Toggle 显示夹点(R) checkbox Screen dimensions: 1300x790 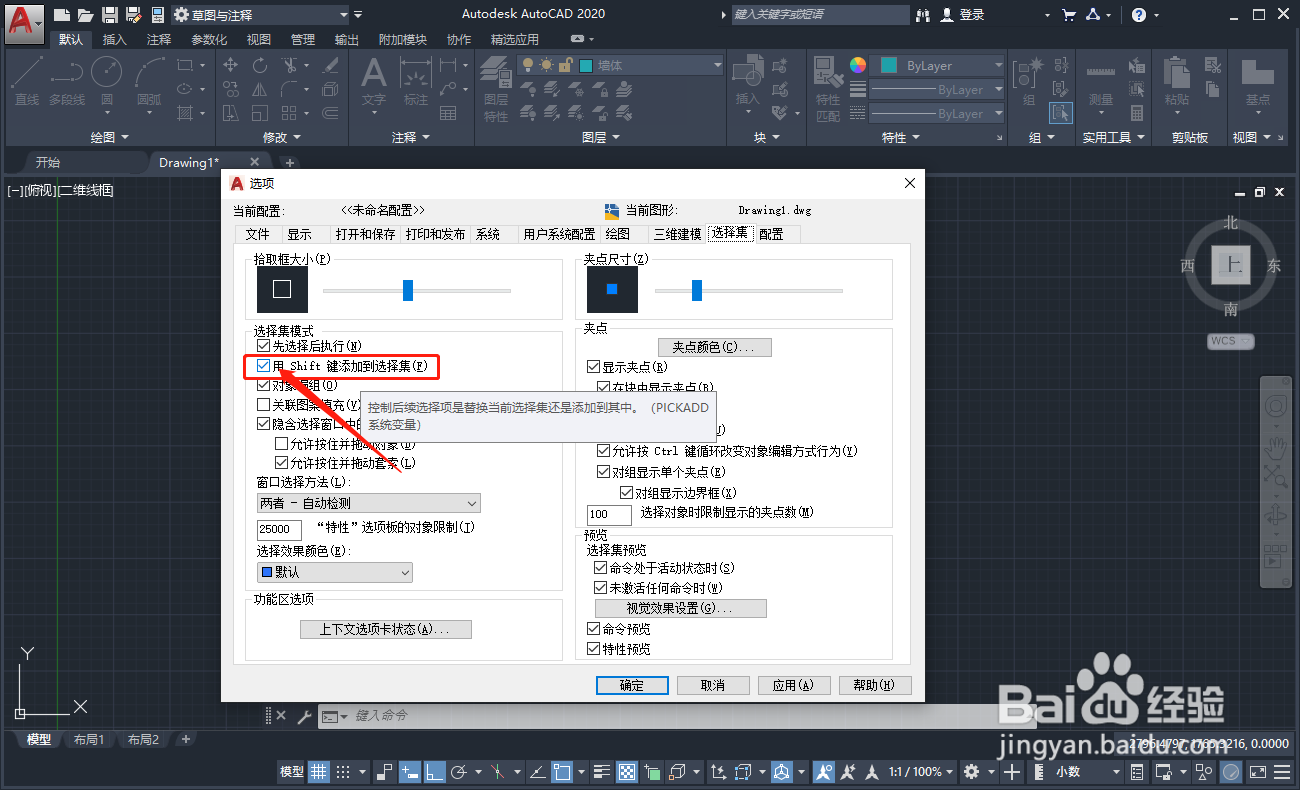594,367
